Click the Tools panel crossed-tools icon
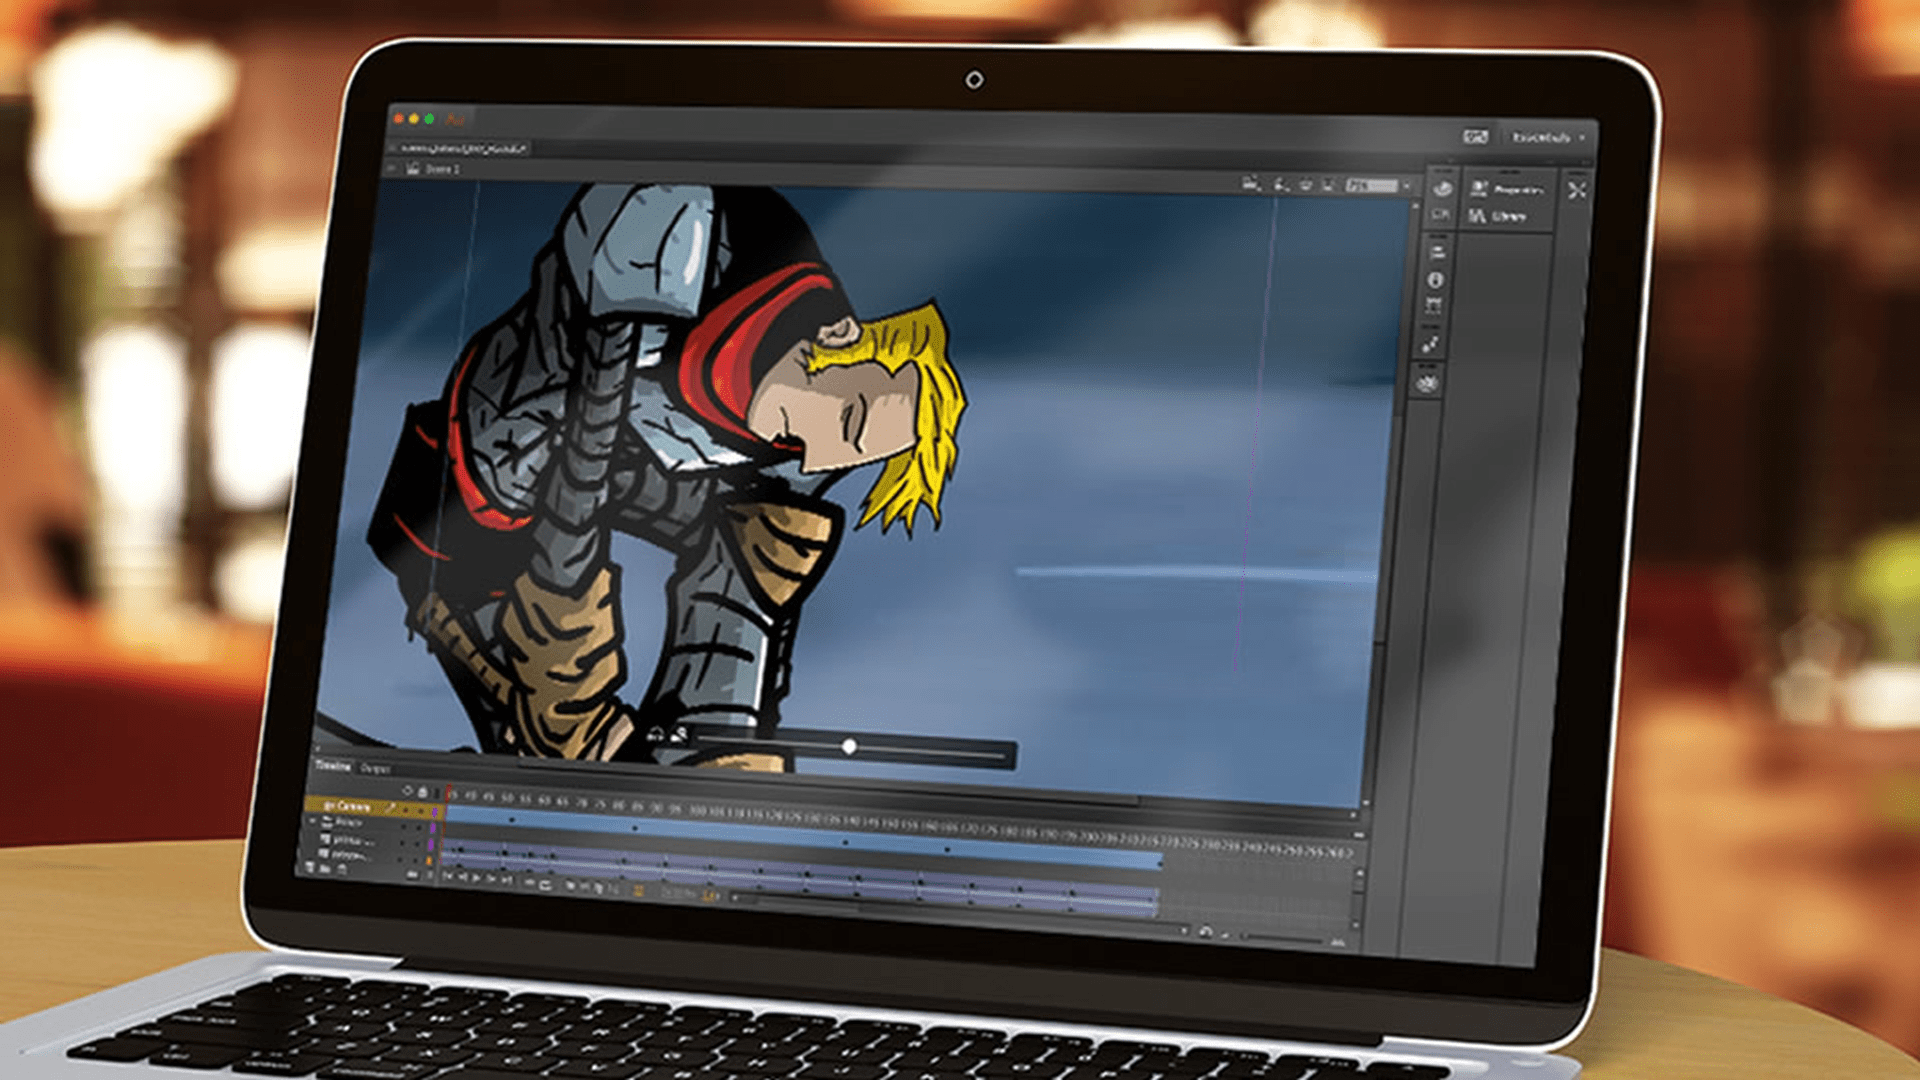The height and width of the screenshot is (1080, 1920). (1577, 190)
